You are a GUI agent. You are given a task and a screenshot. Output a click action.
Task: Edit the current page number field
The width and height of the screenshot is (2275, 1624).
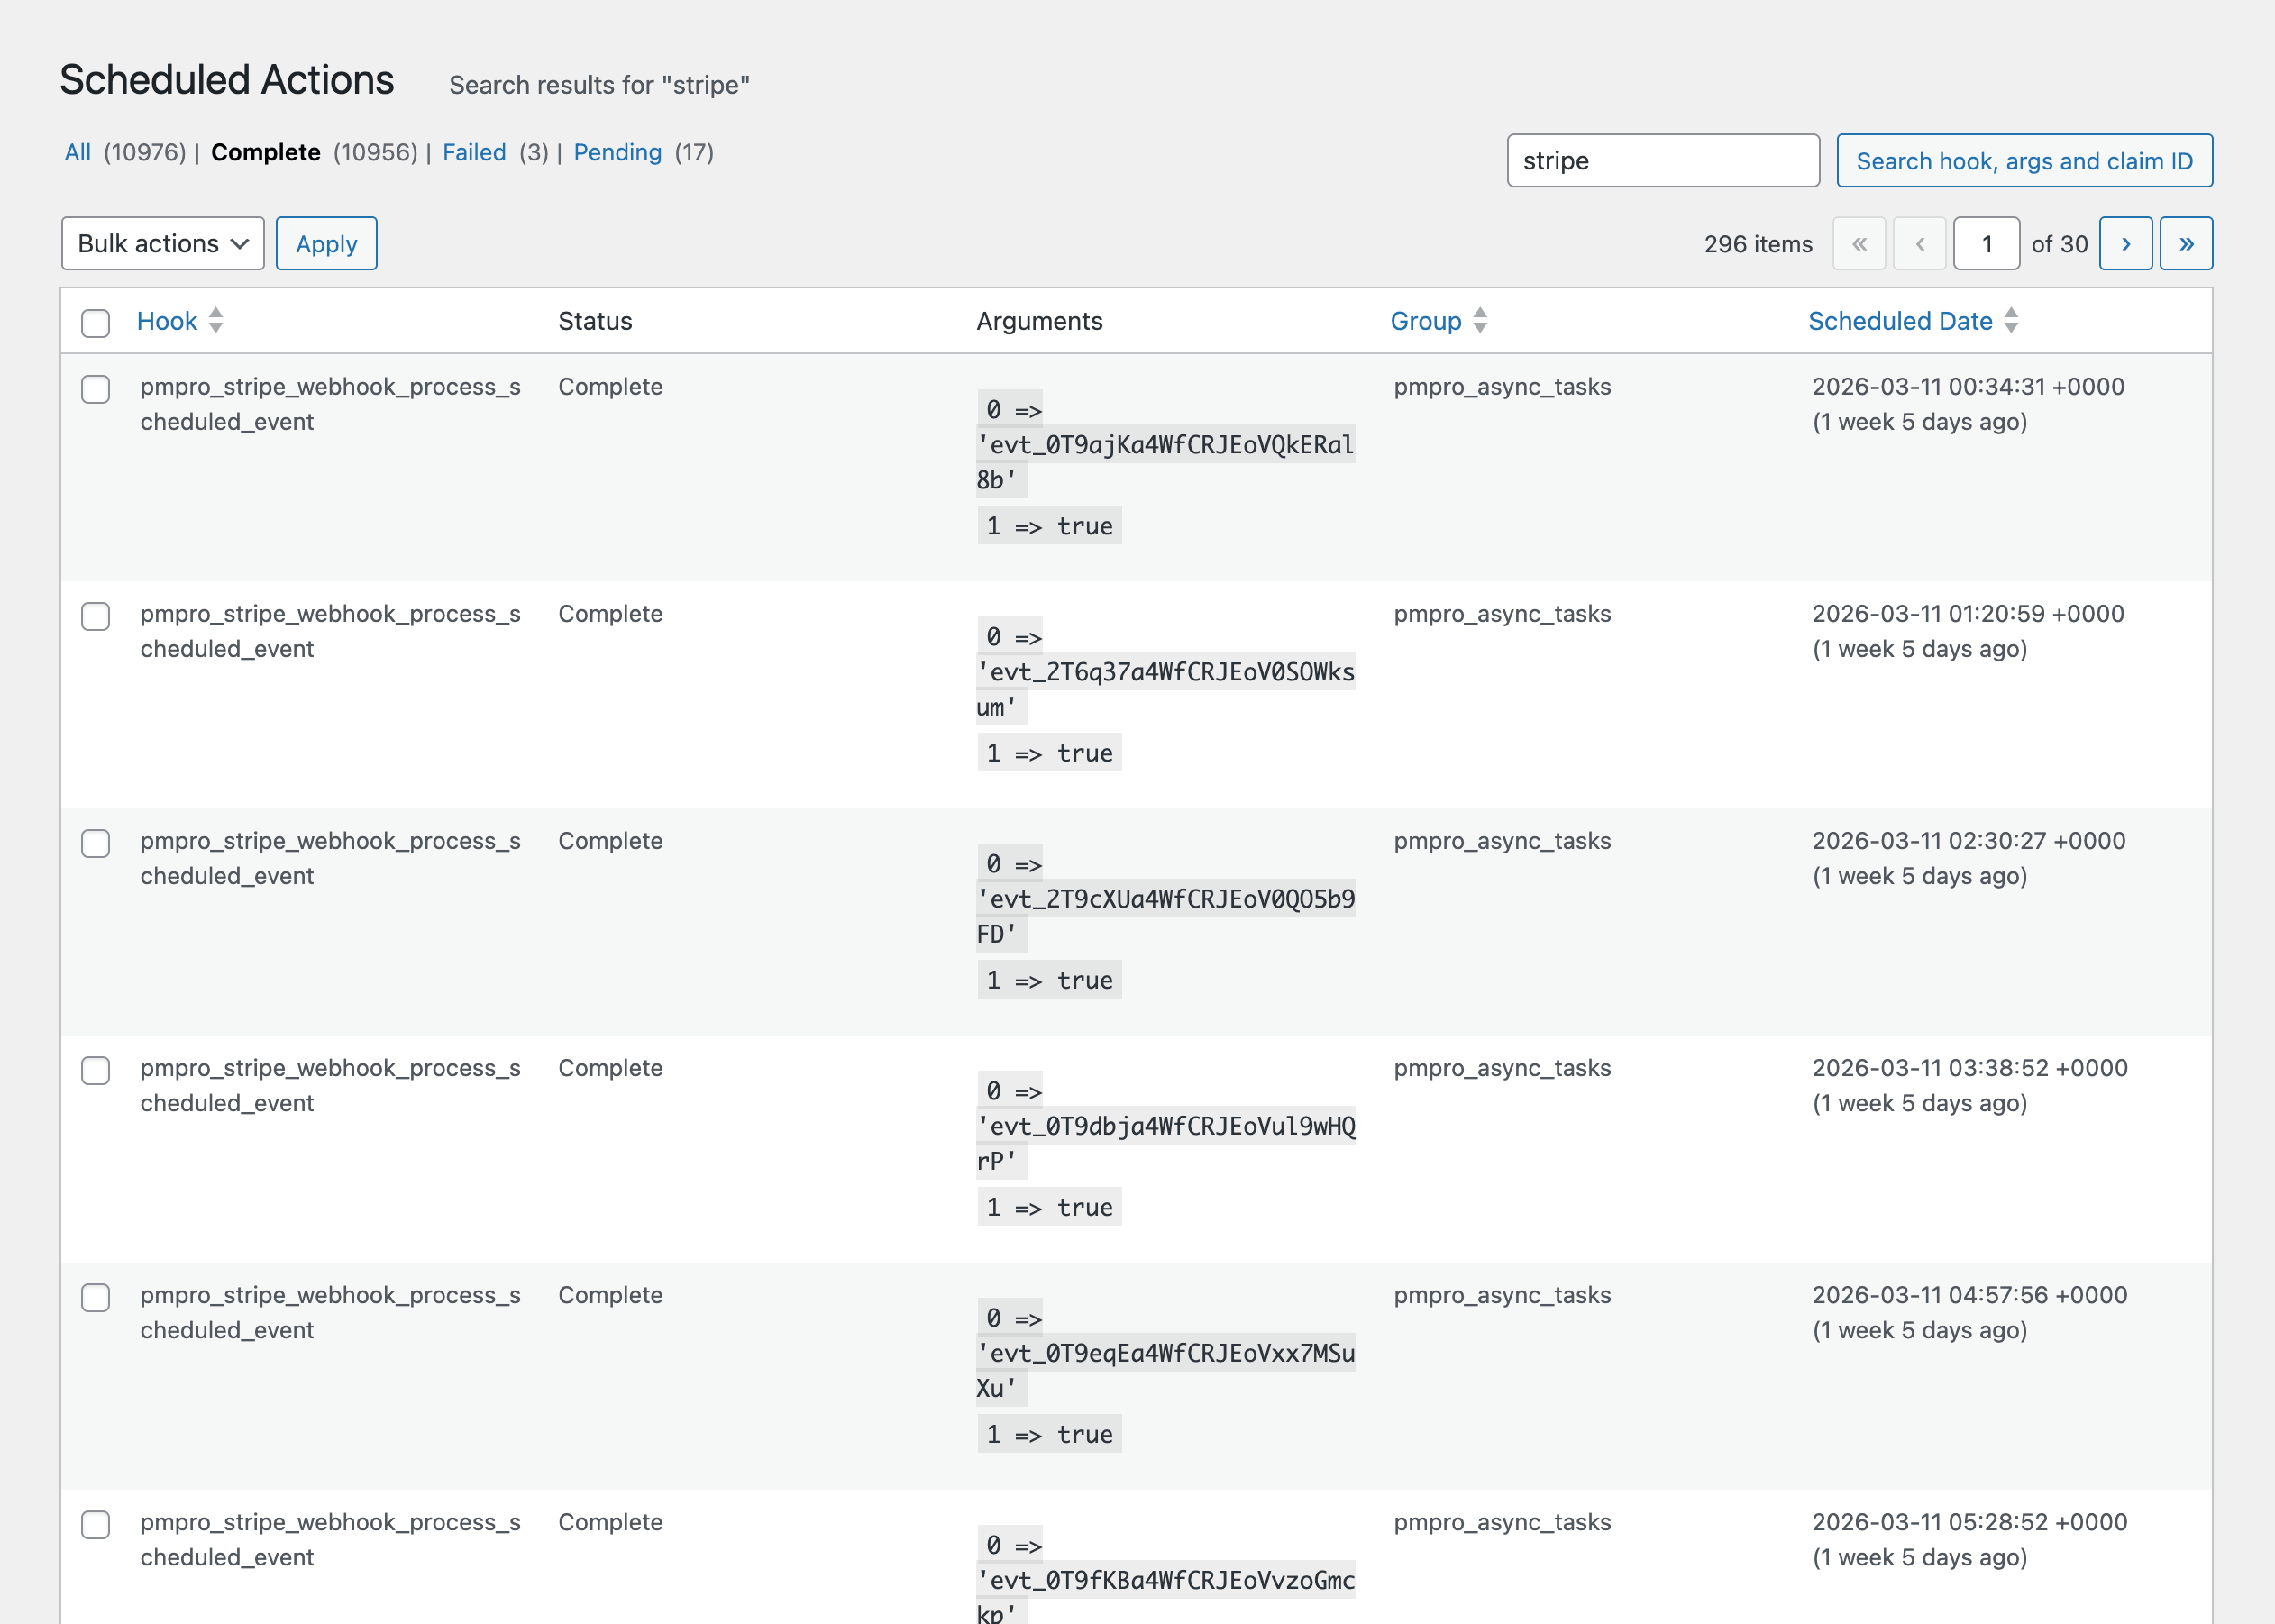point(1986,243)
